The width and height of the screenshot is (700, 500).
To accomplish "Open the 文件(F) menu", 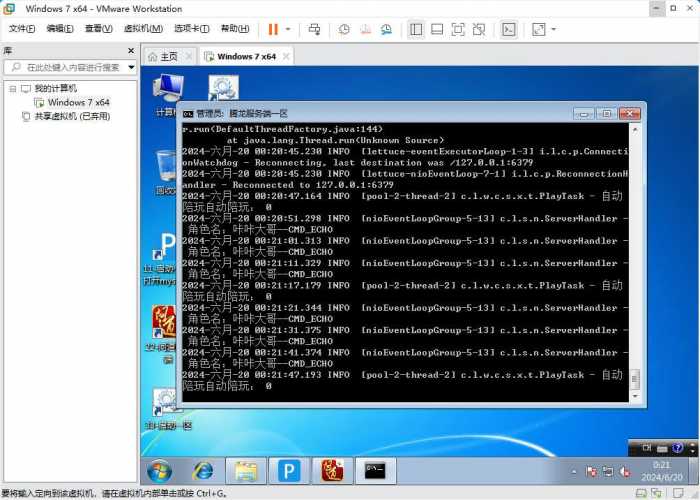I will 21,29.
